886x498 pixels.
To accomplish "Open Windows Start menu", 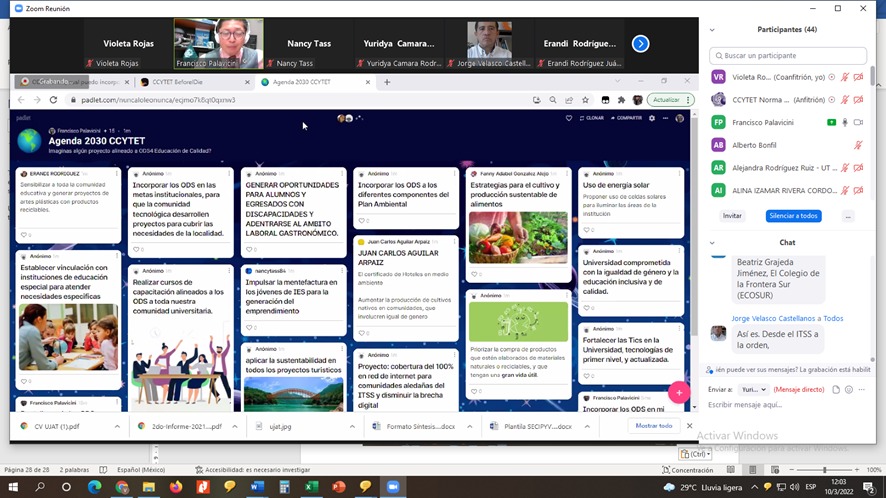I will click(13, 486).
